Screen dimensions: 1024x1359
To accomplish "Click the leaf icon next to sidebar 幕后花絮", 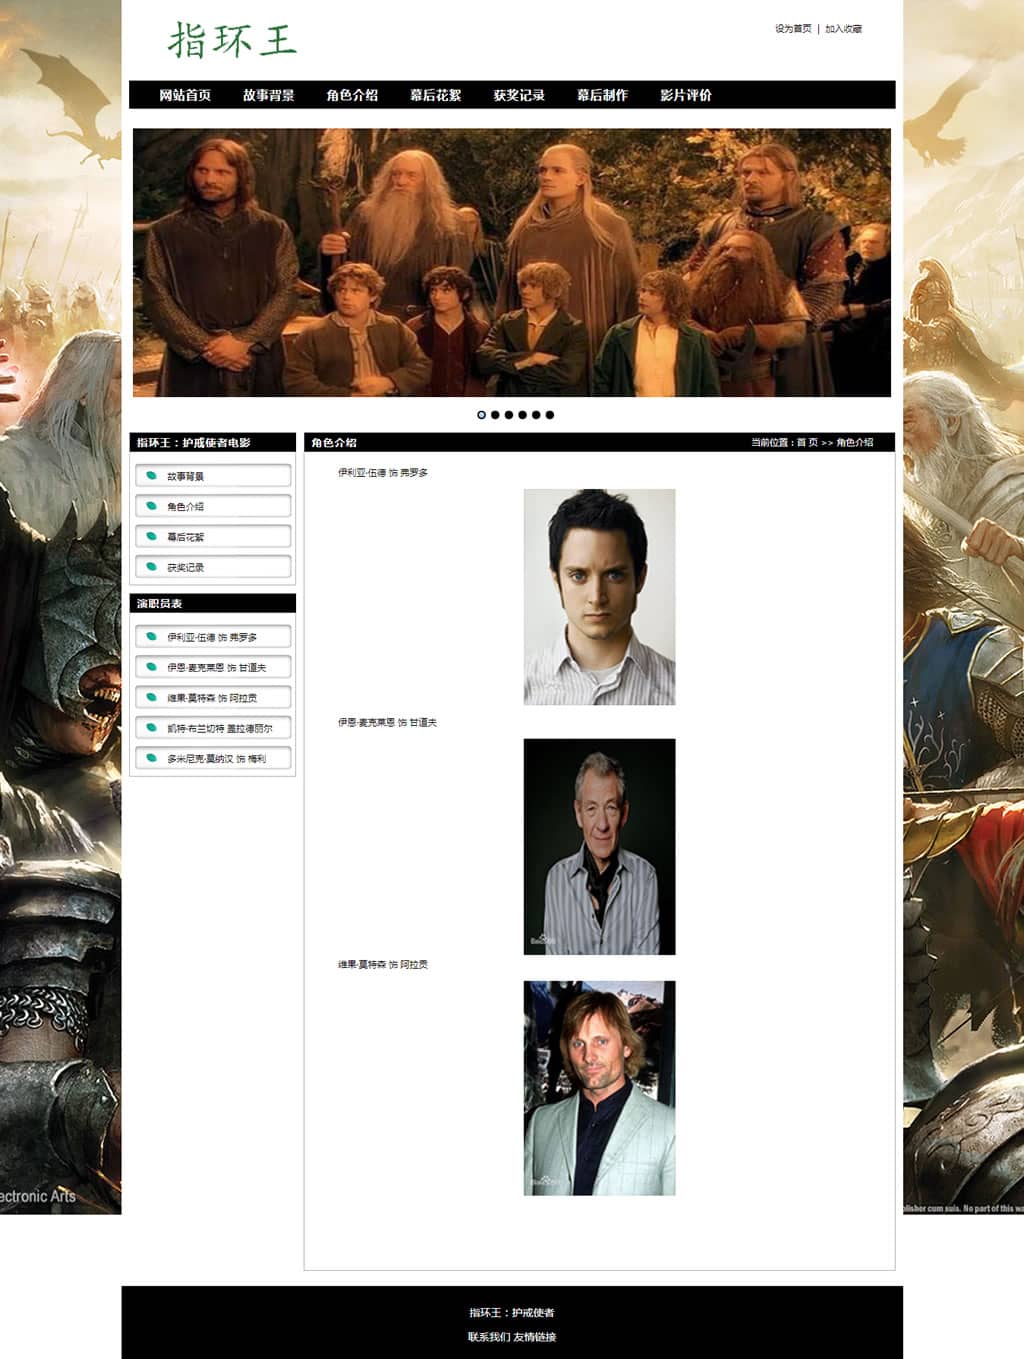I will coord(152,537).
